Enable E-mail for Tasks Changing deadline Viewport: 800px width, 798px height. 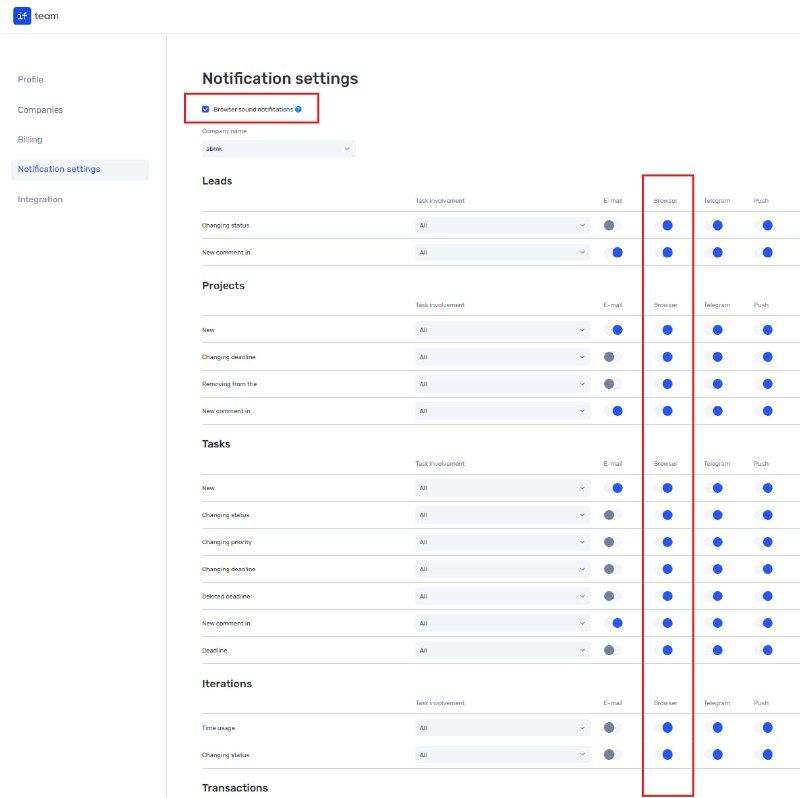[613, 569]
